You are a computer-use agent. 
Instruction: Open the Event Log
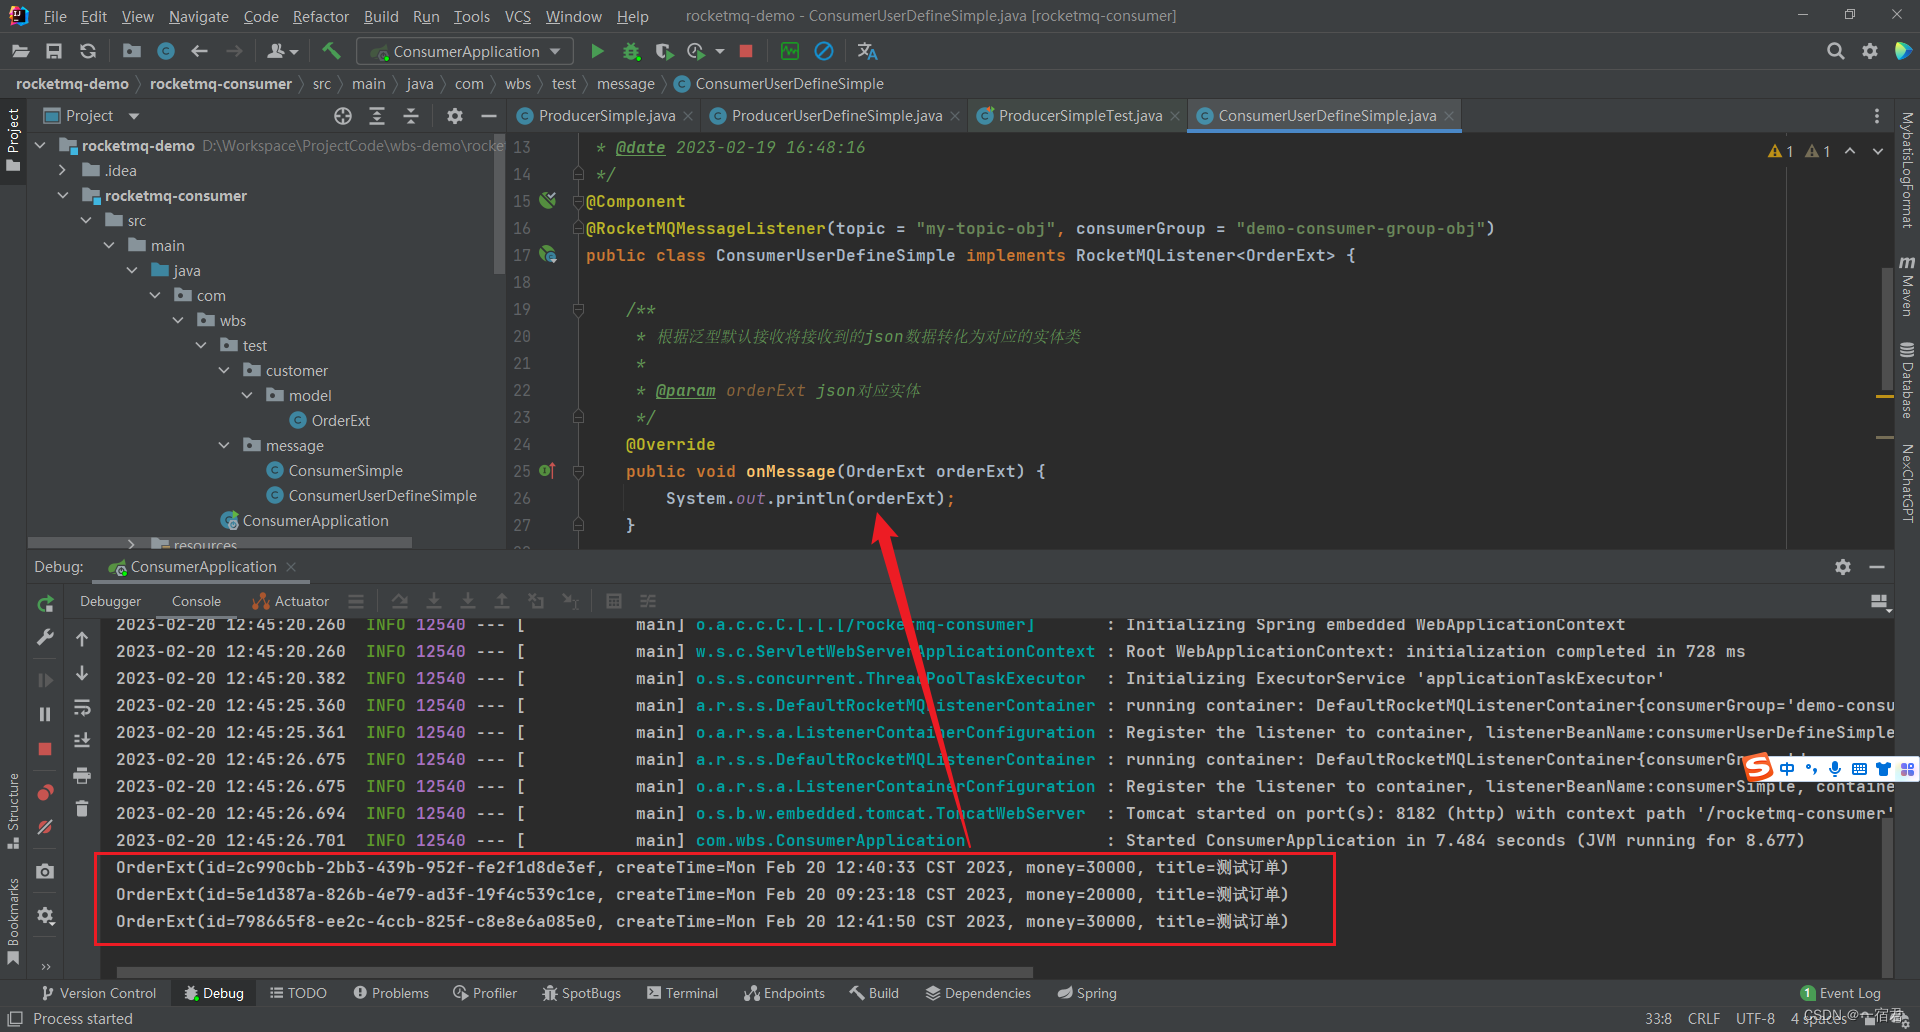pos(1840,993)
